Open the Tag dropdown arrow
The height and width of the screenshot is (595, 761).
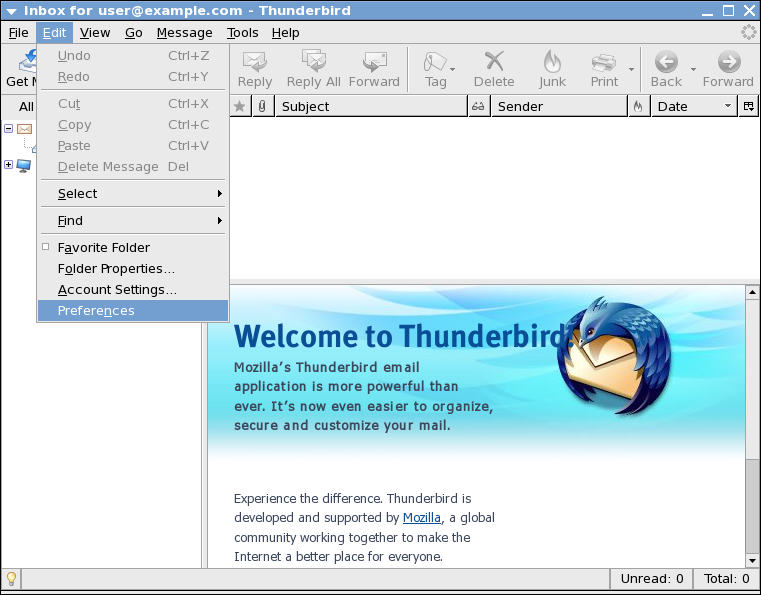(453, 69)
